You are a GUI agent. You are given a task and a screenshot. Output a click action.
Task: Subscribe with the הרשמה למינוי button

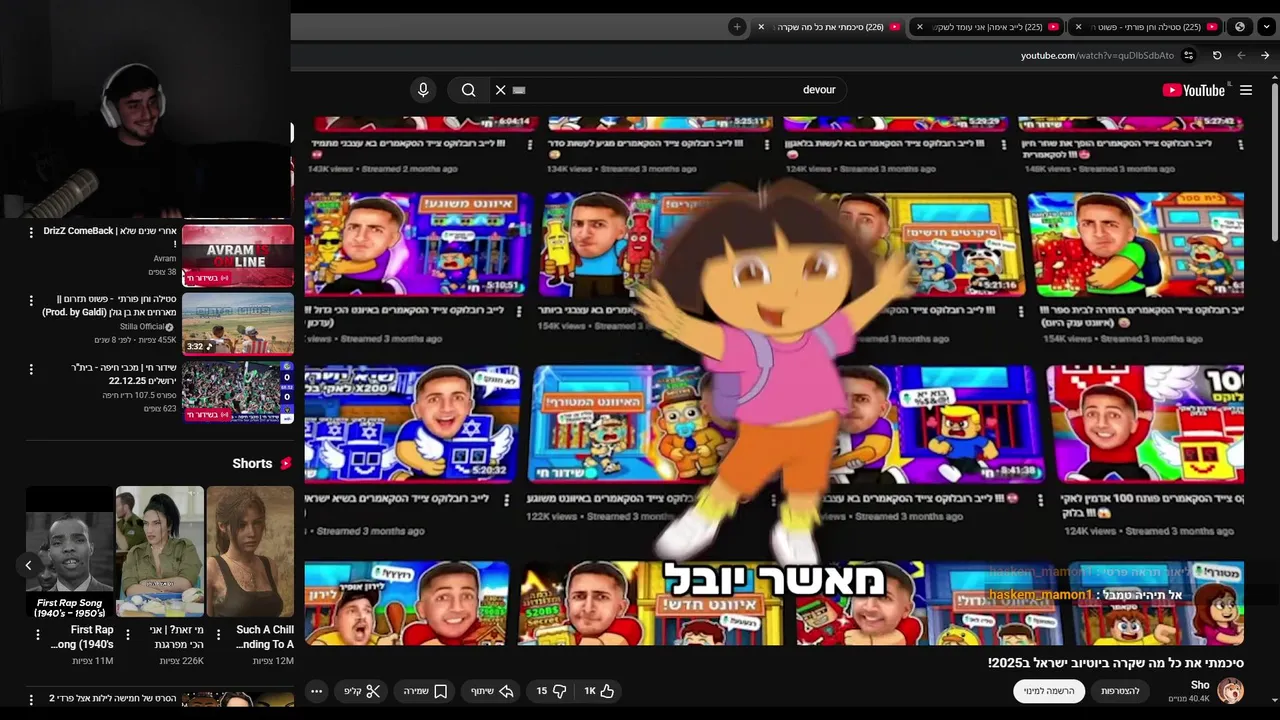1048,691
